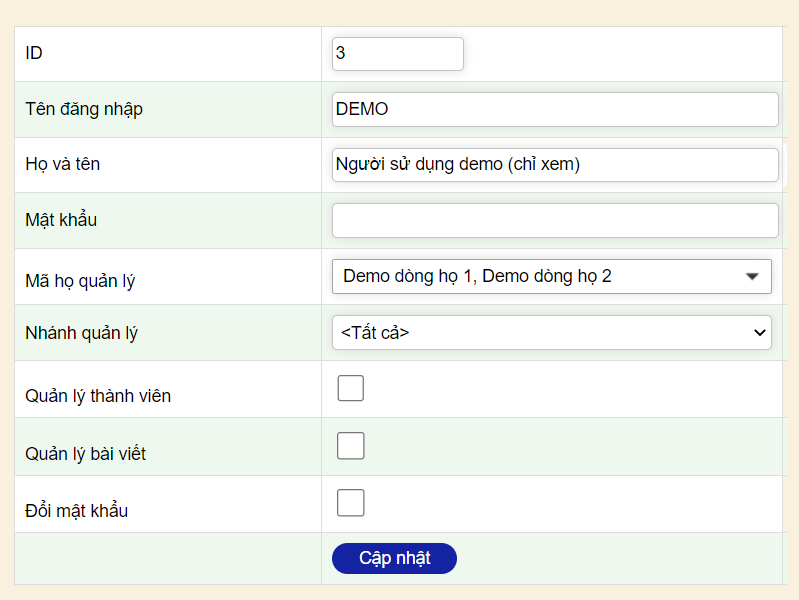Select the empty Mật khẩu password field
Screen dimensions: 799x600
coord(555,220)
